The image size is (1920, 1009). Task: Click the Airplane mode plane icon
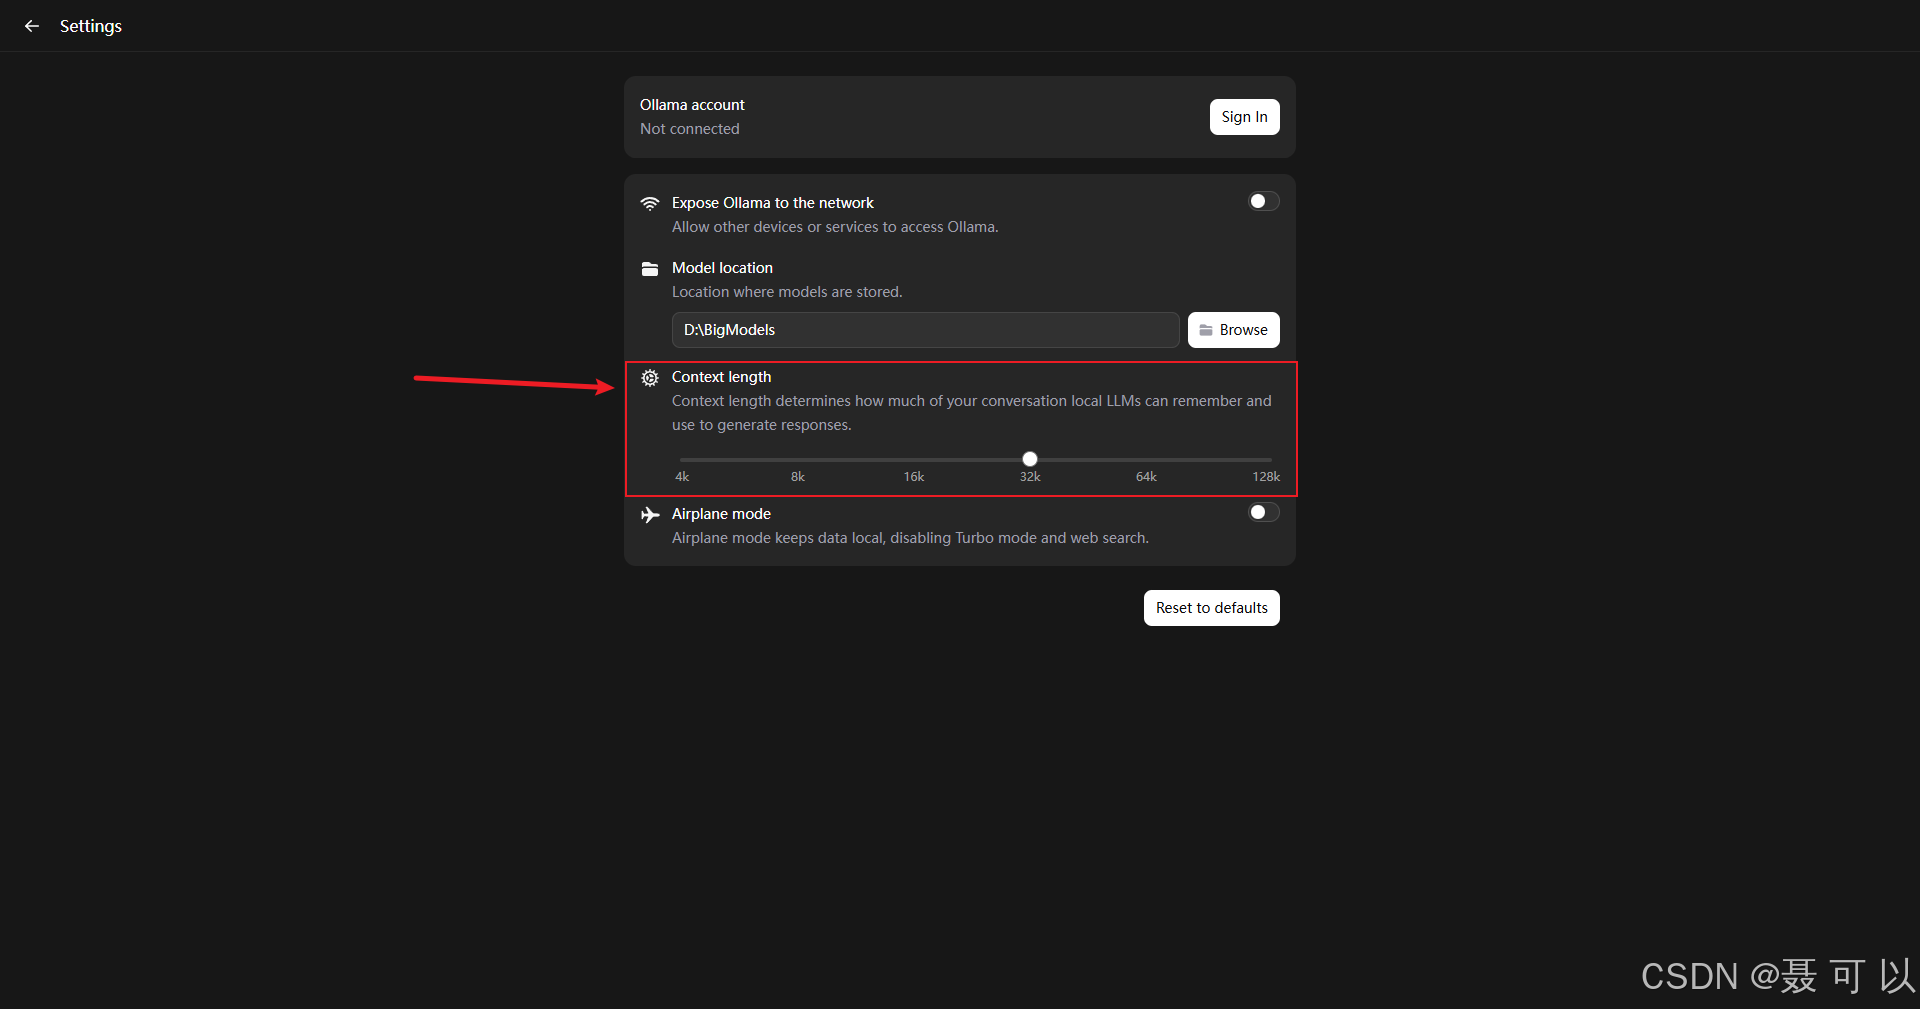(650, 515)
